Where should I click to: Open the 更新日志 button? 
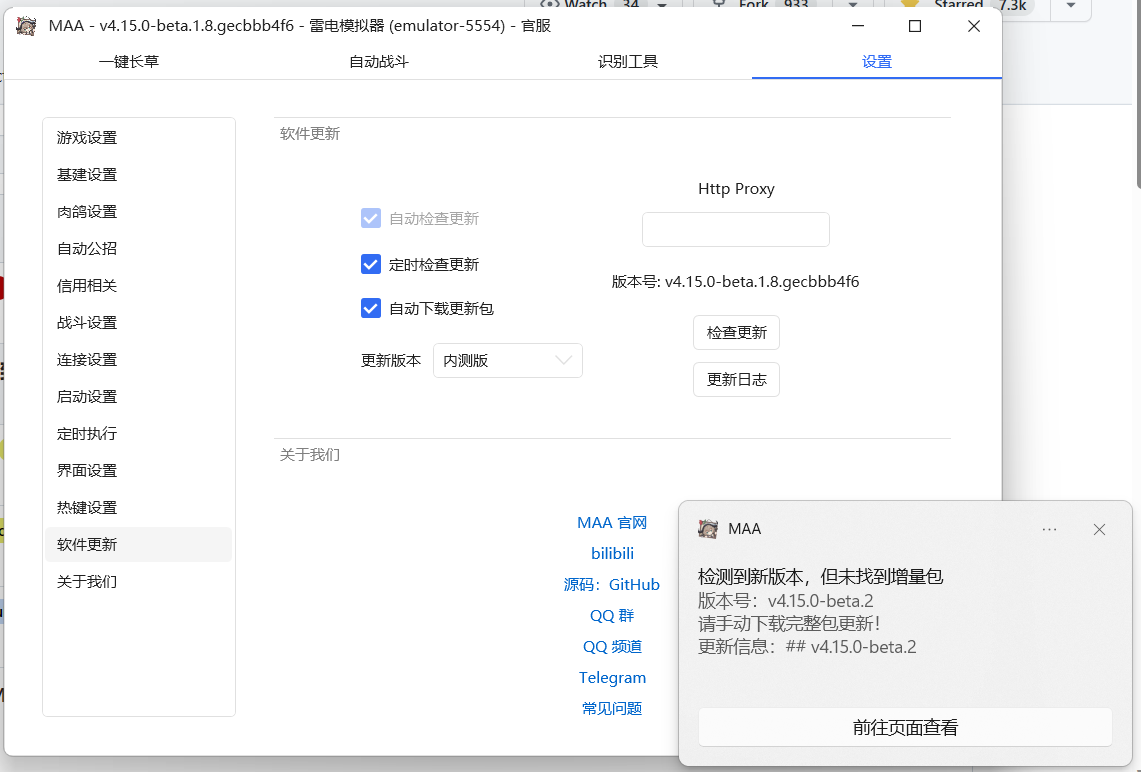(736, 379)
